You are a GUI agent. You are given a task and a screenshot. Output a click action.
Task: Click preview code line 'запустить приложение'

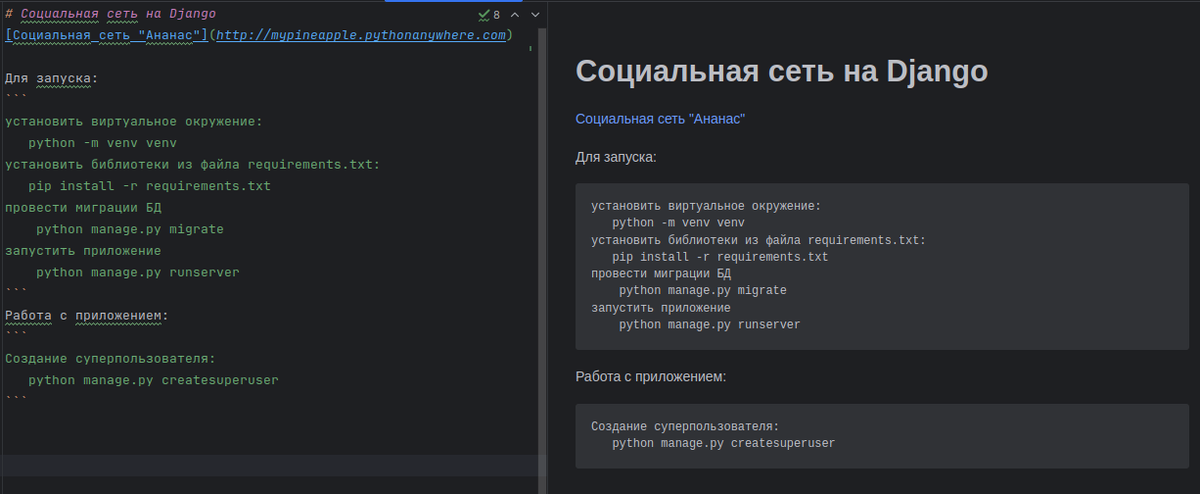(x=661, y=308)
